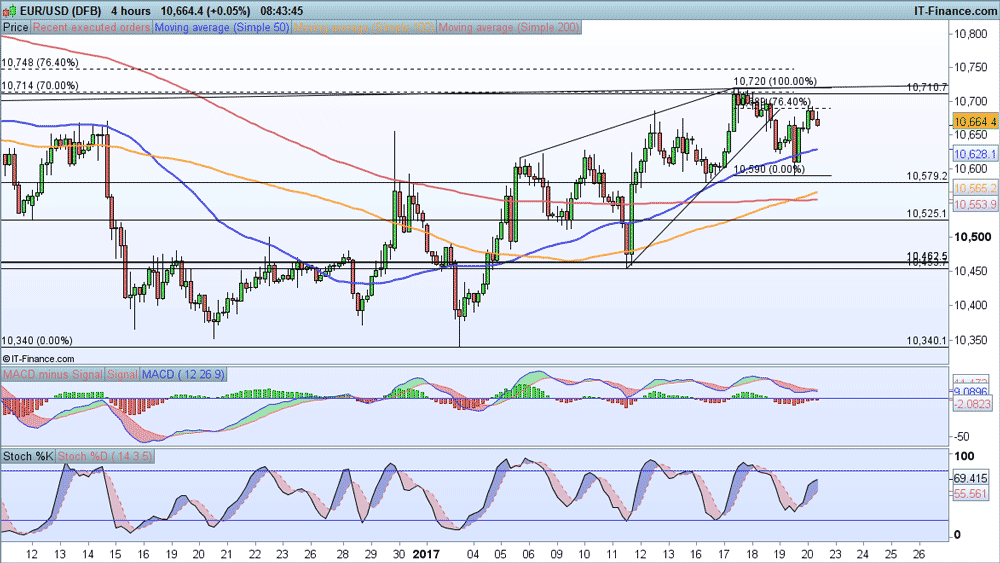Click the date 12 at left of time axis
Viewport: 1000px width, 563px height.
tap(31, 554)
